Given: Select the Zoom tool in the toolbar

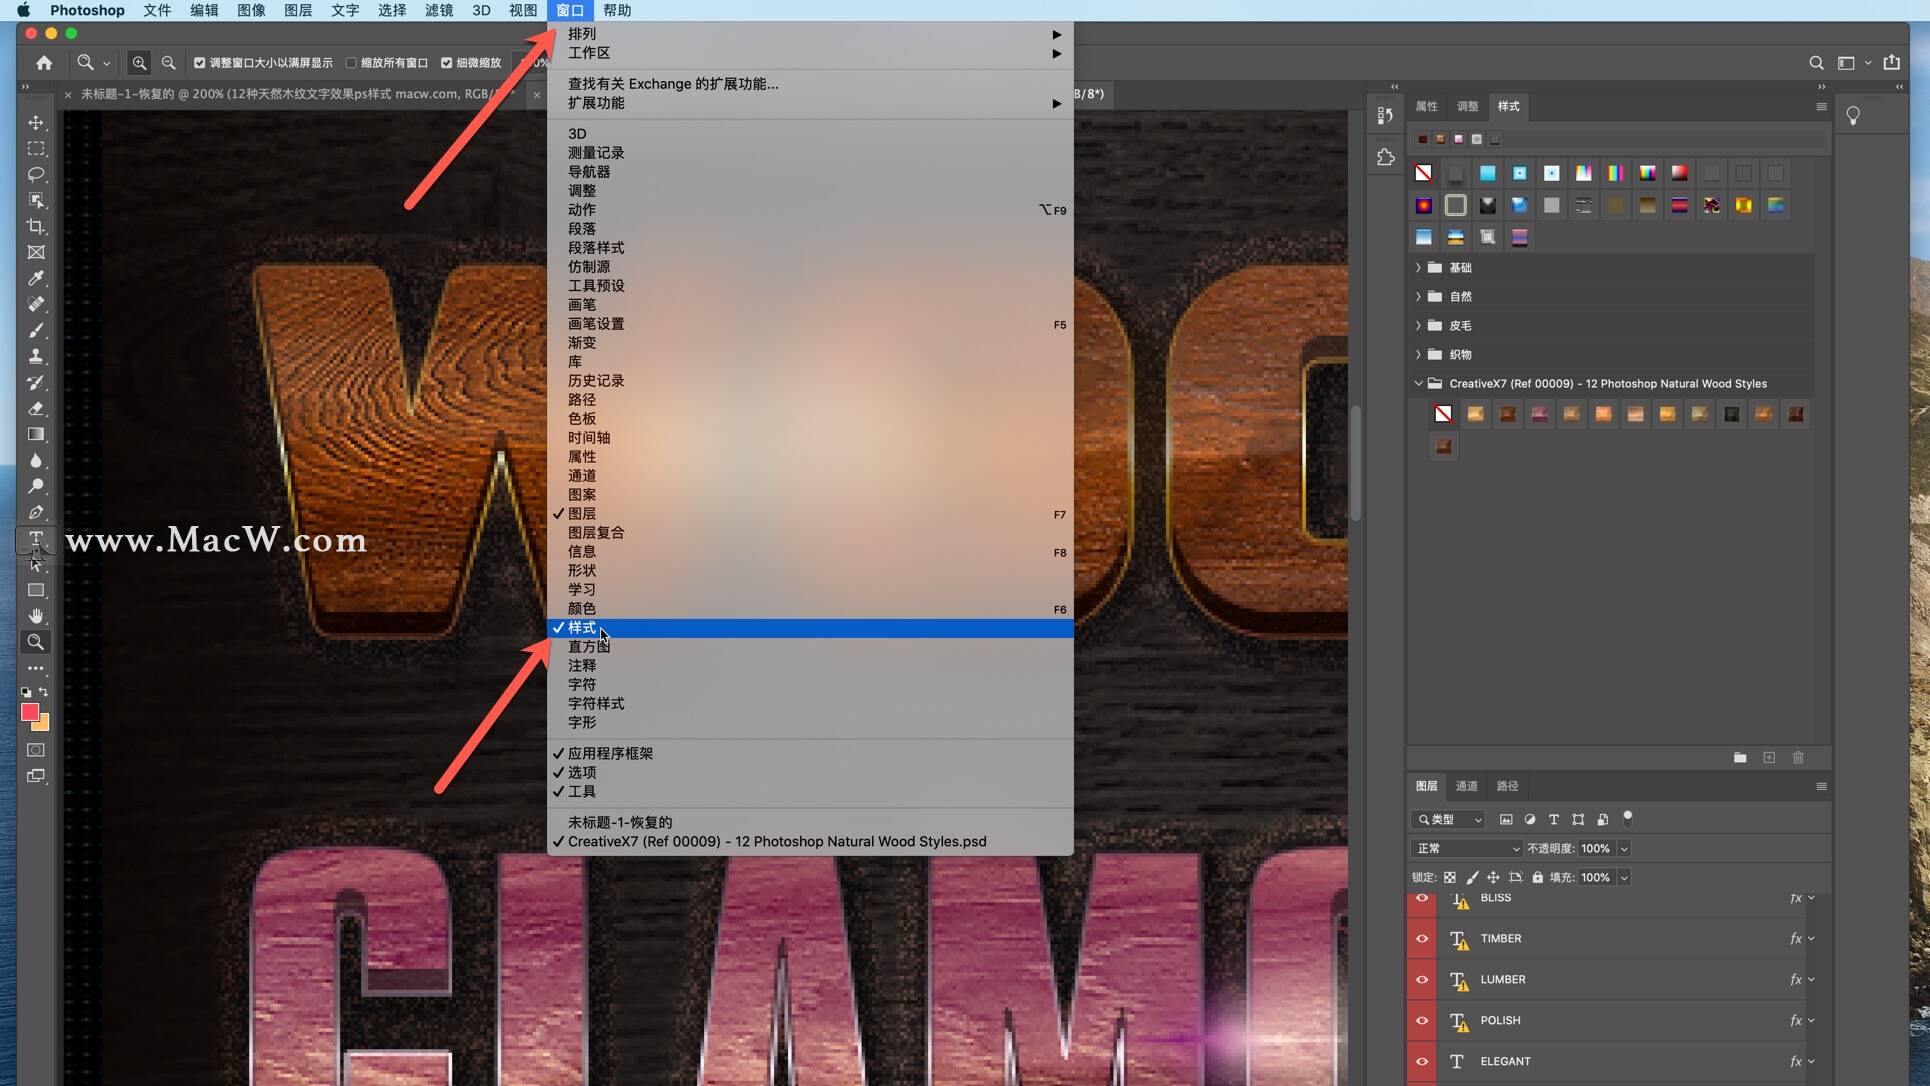Looking at the screenshot, I should (x=37, y=643).
